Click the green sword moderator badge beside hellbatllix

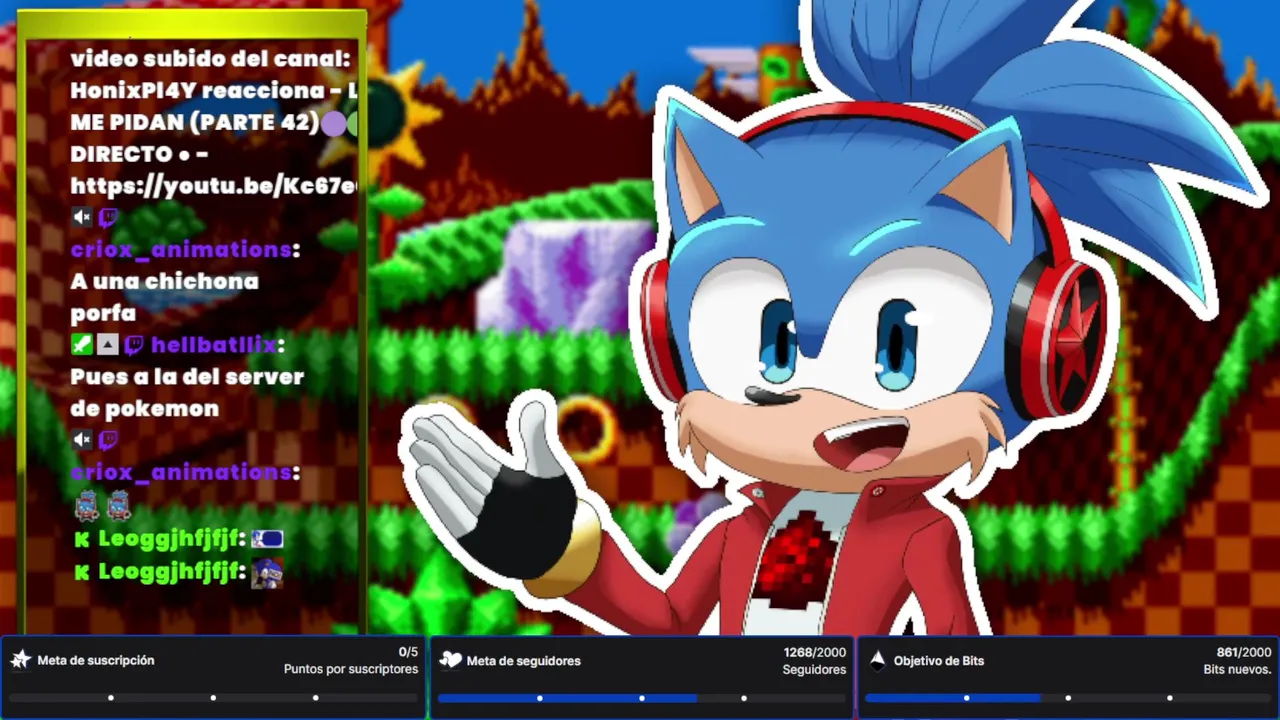[82, 345]
